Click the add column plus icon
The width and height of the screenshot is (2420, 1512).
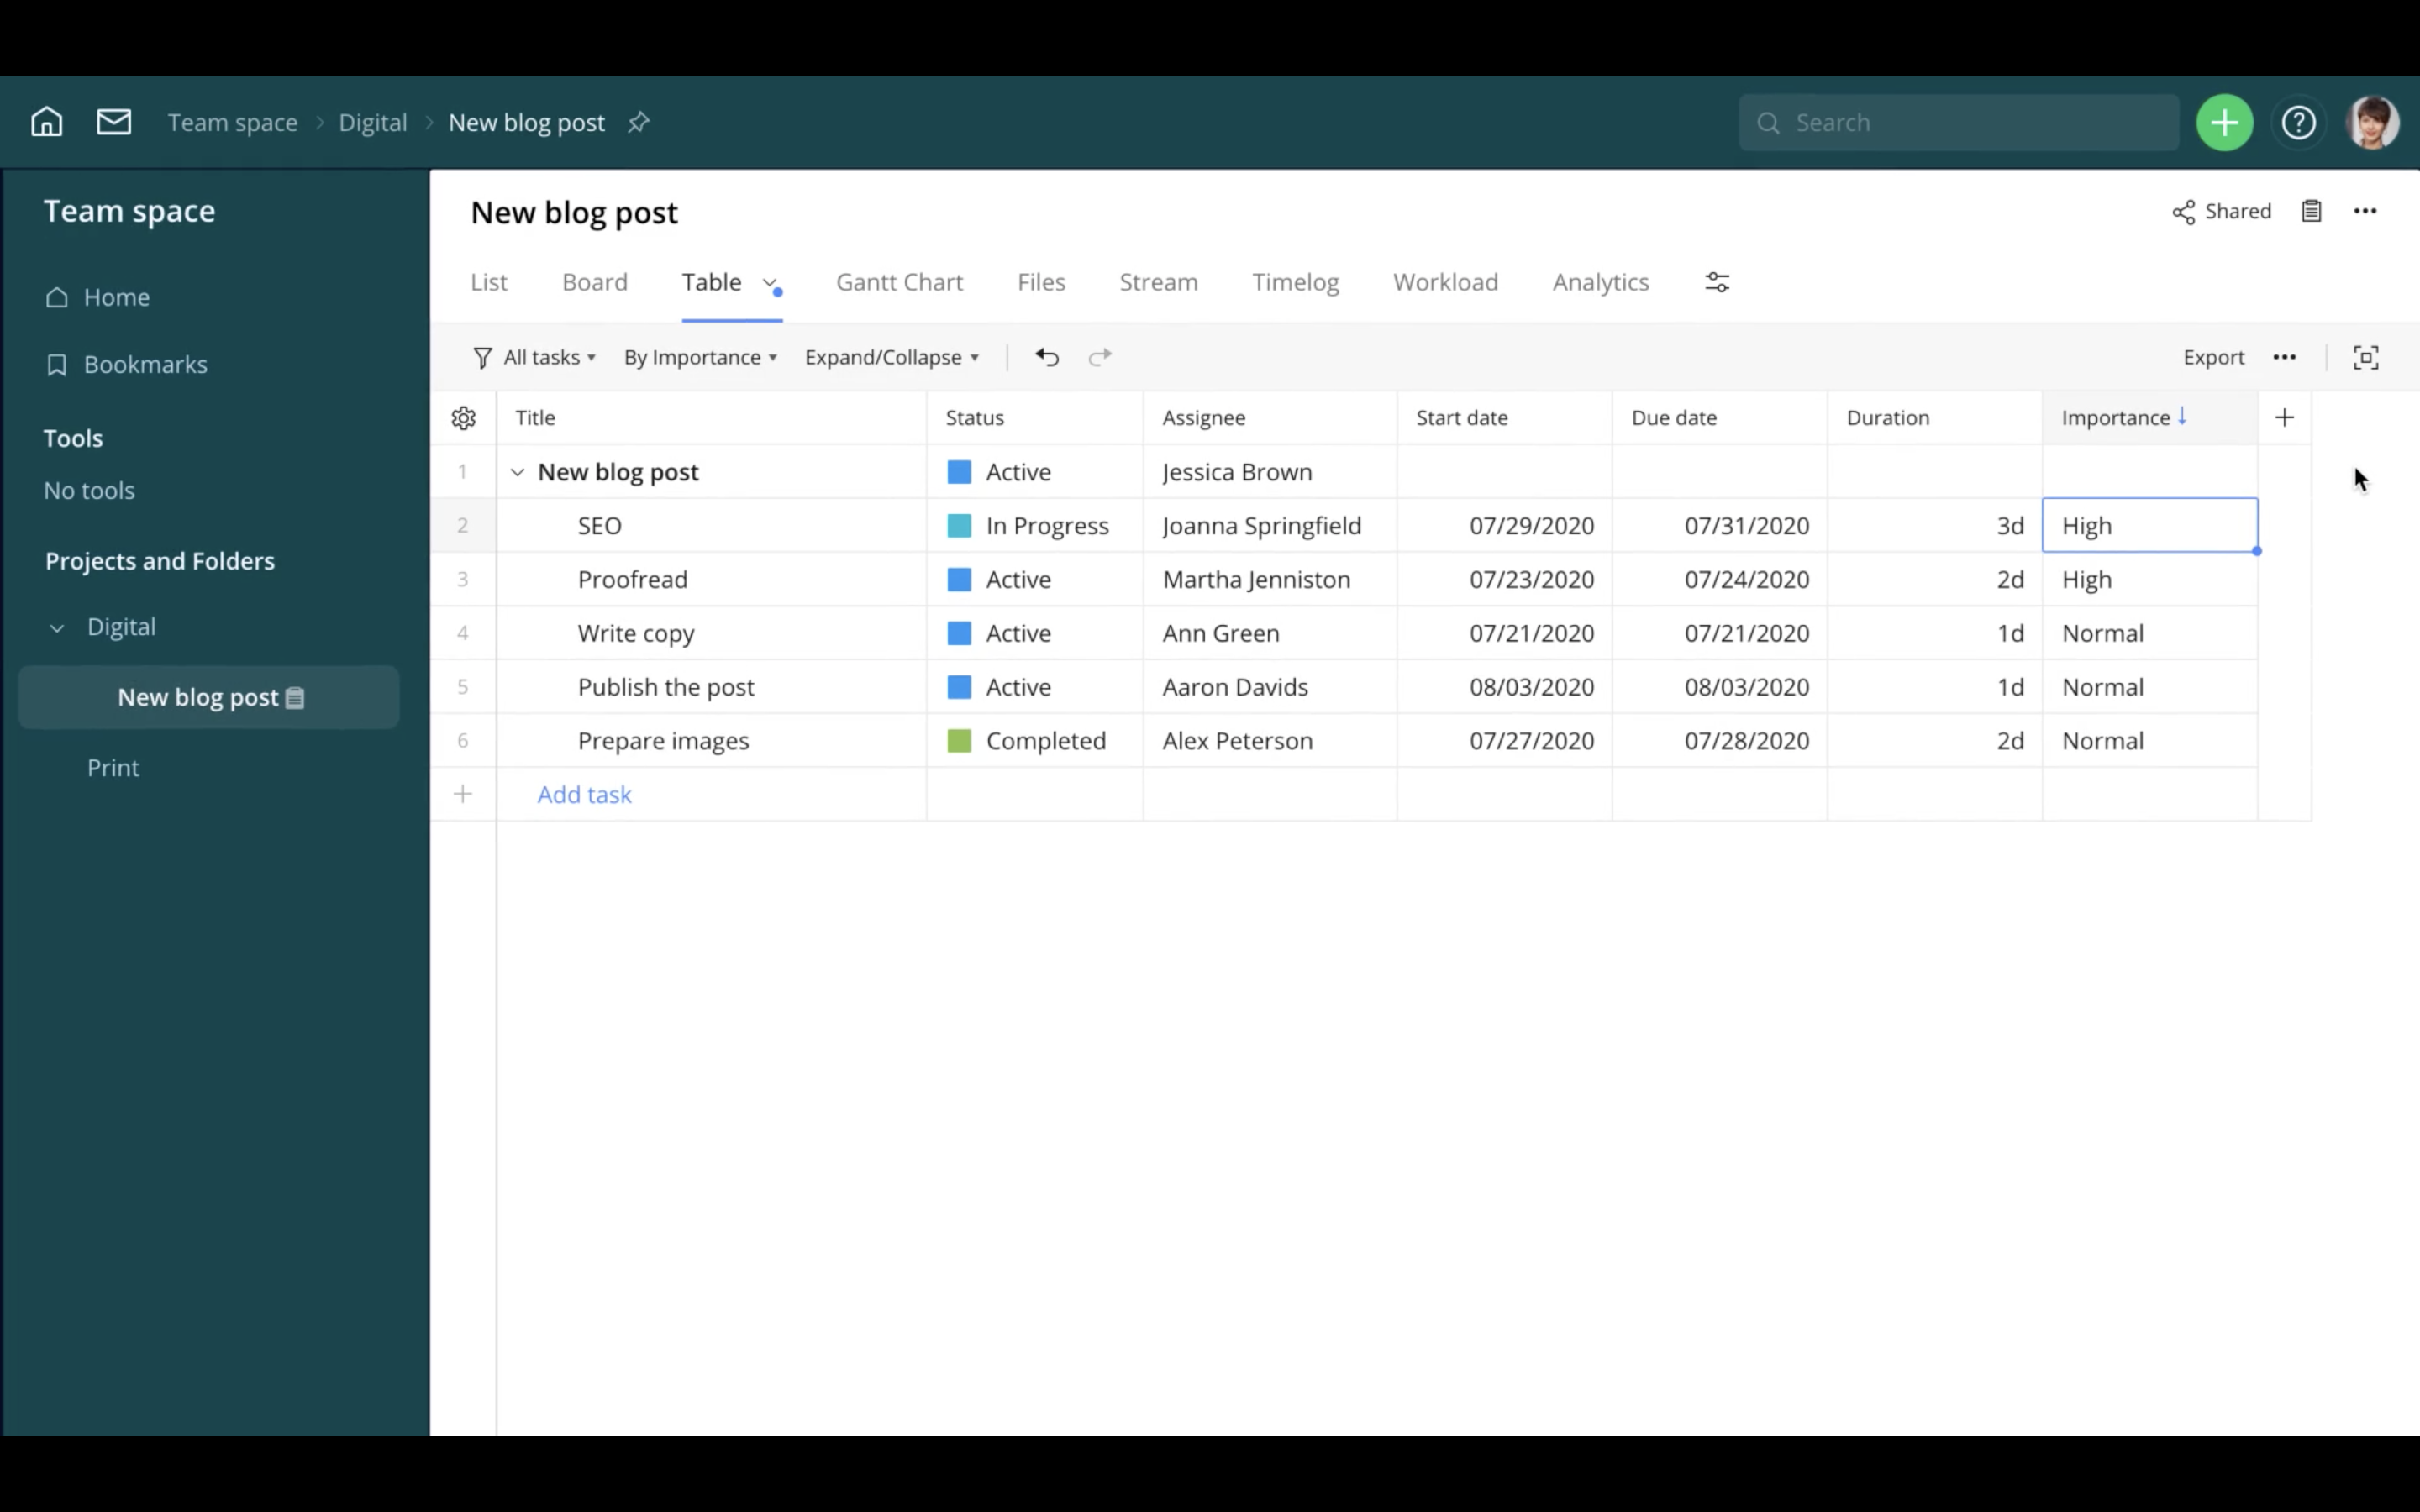click(2284, 417)
